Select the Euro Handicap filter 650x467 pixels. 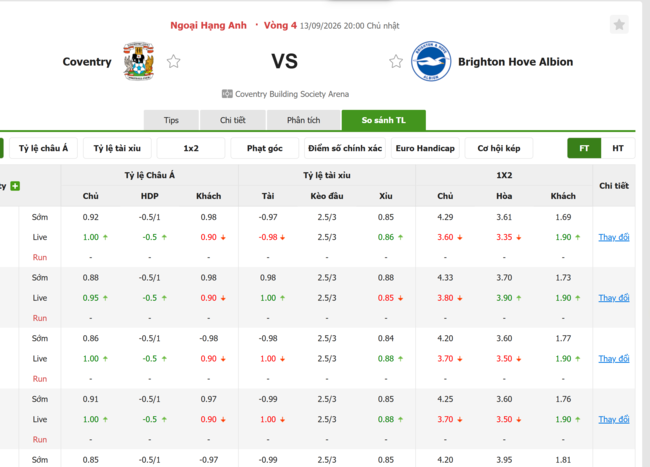click(x=425, y=148)
